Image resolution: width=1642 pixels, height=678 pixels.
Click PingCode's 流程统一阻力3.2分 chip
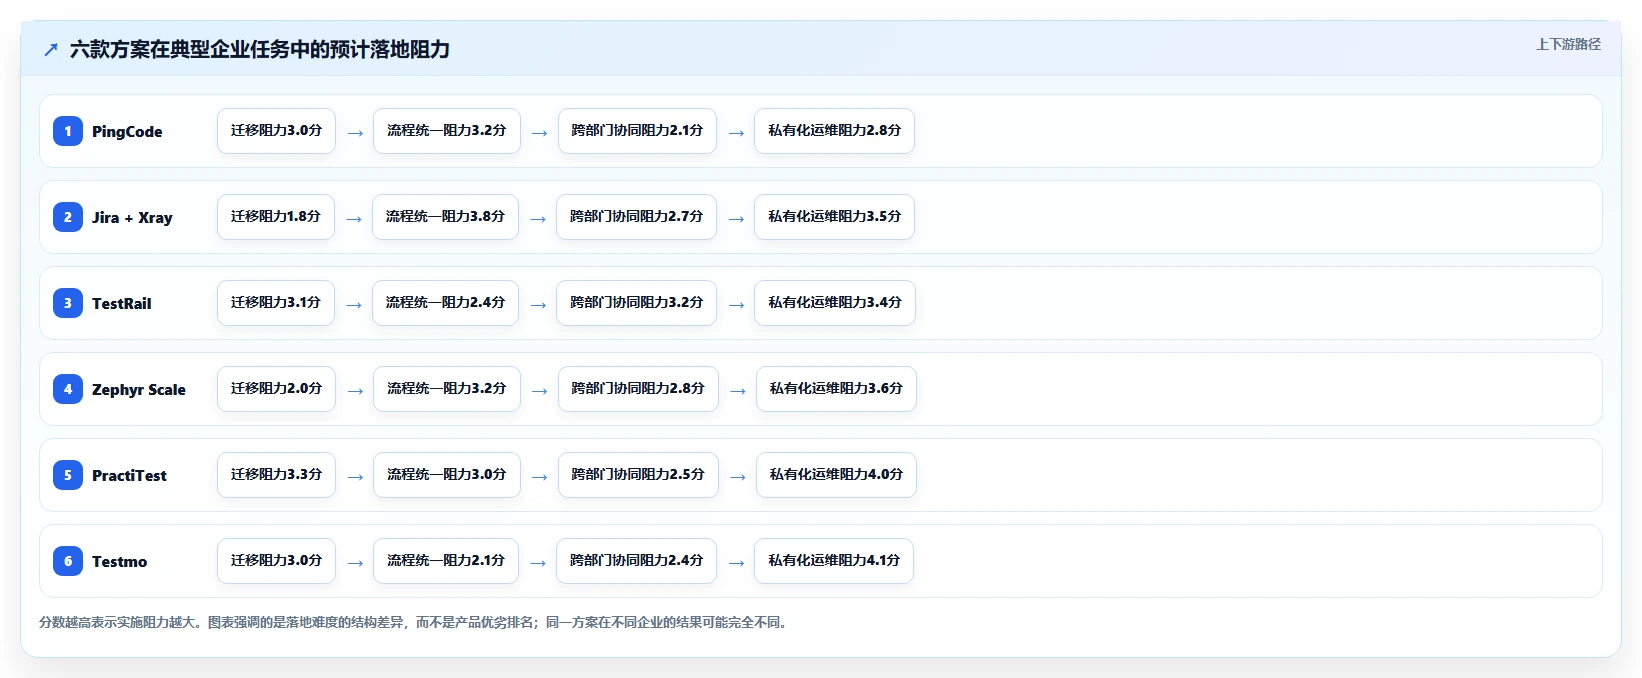pyautogui.click(x=447, y=131)
